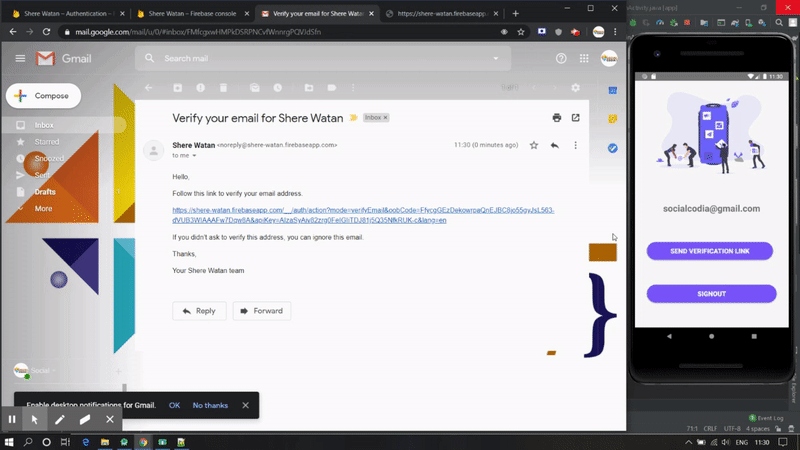Star the Shere Watan message
800x450 pixels.
click(x=534, y=145)
